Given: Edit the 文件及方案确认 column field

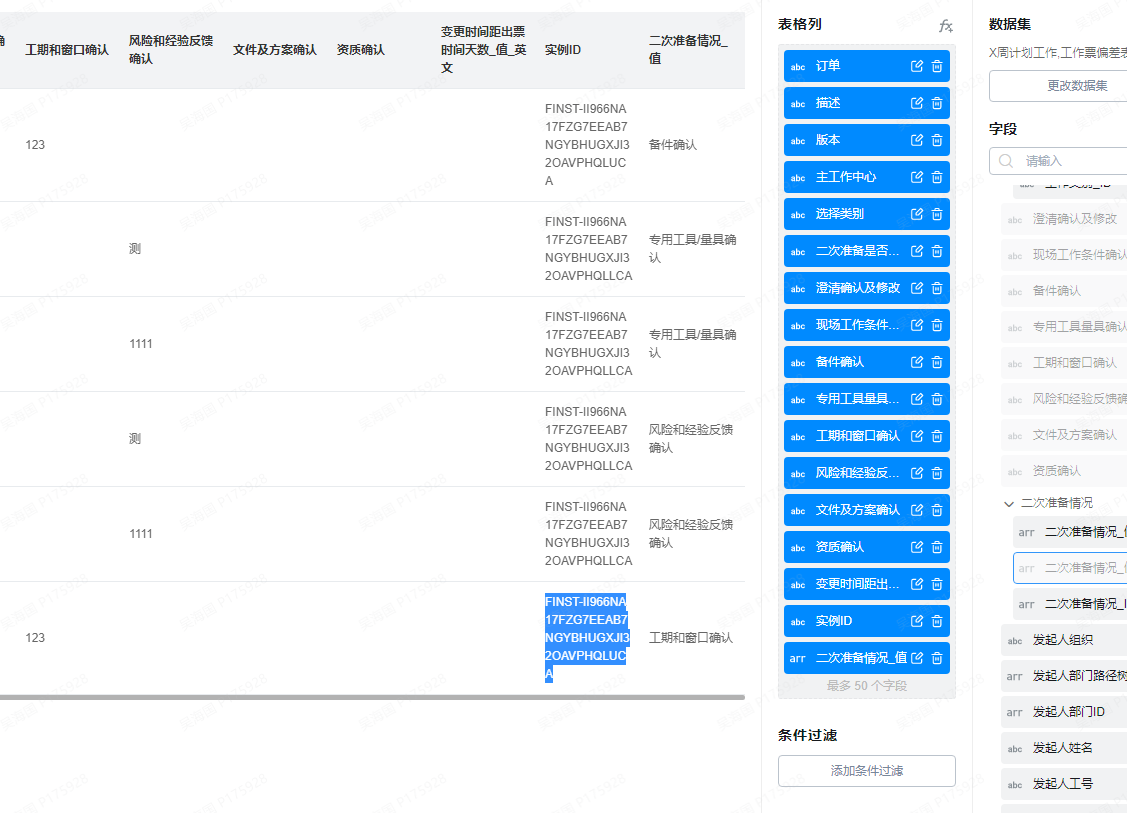Looking at the screenshot, I should point(916,510).
